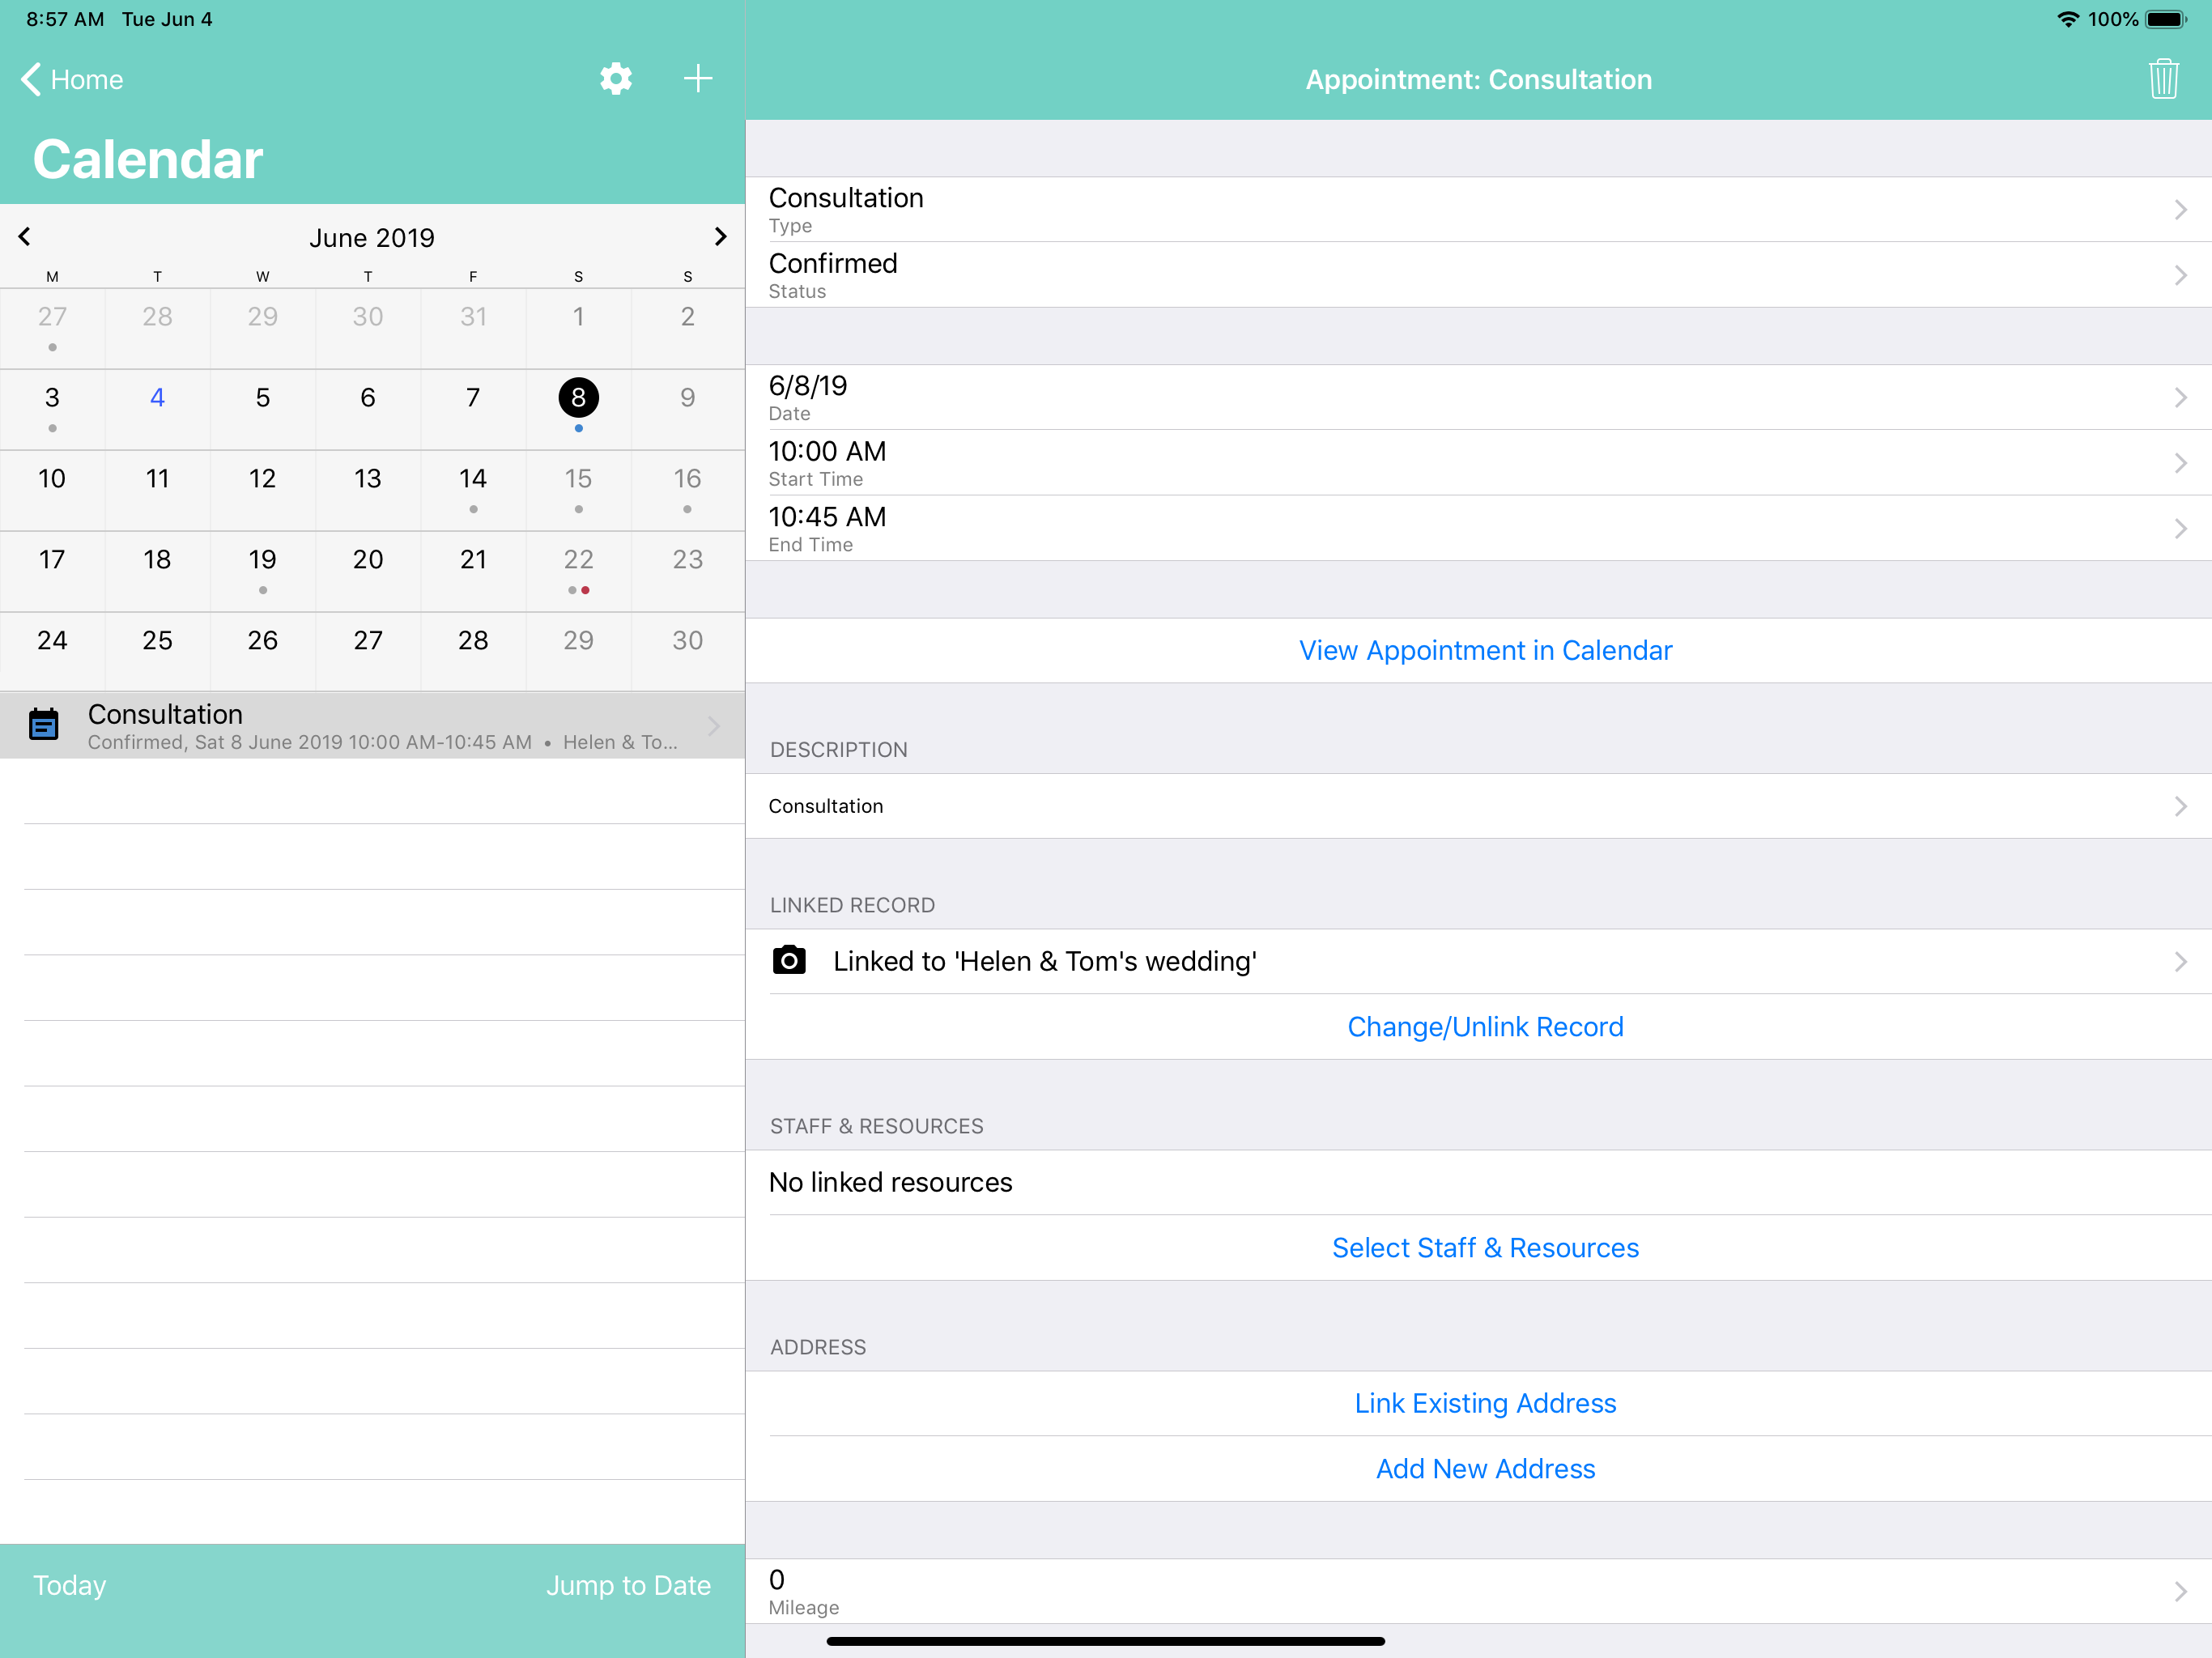This screenshot has width=2212, height=1658.
Task: Open the Confirmed Status row
Action: 1478,275
